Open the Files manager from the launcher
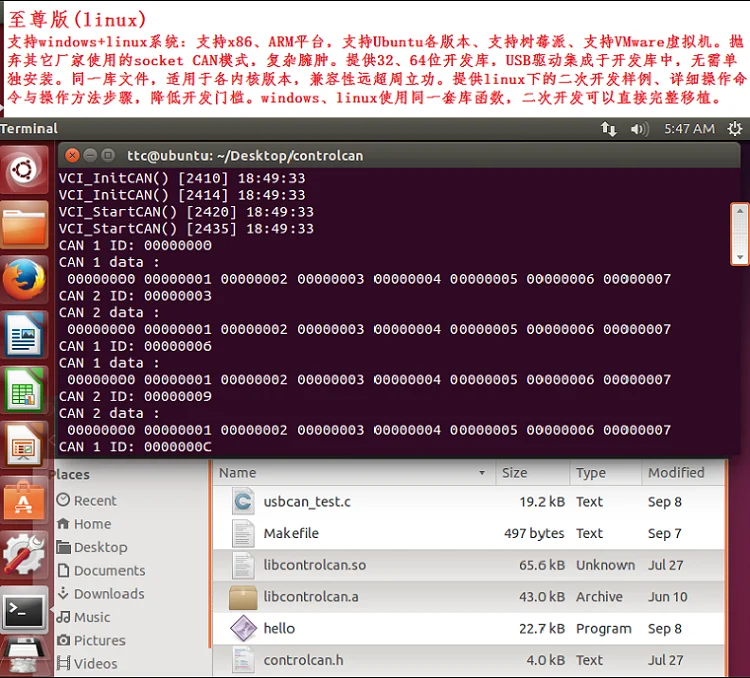The height and width of the screenshot is (678, 750). coord(24,225)
